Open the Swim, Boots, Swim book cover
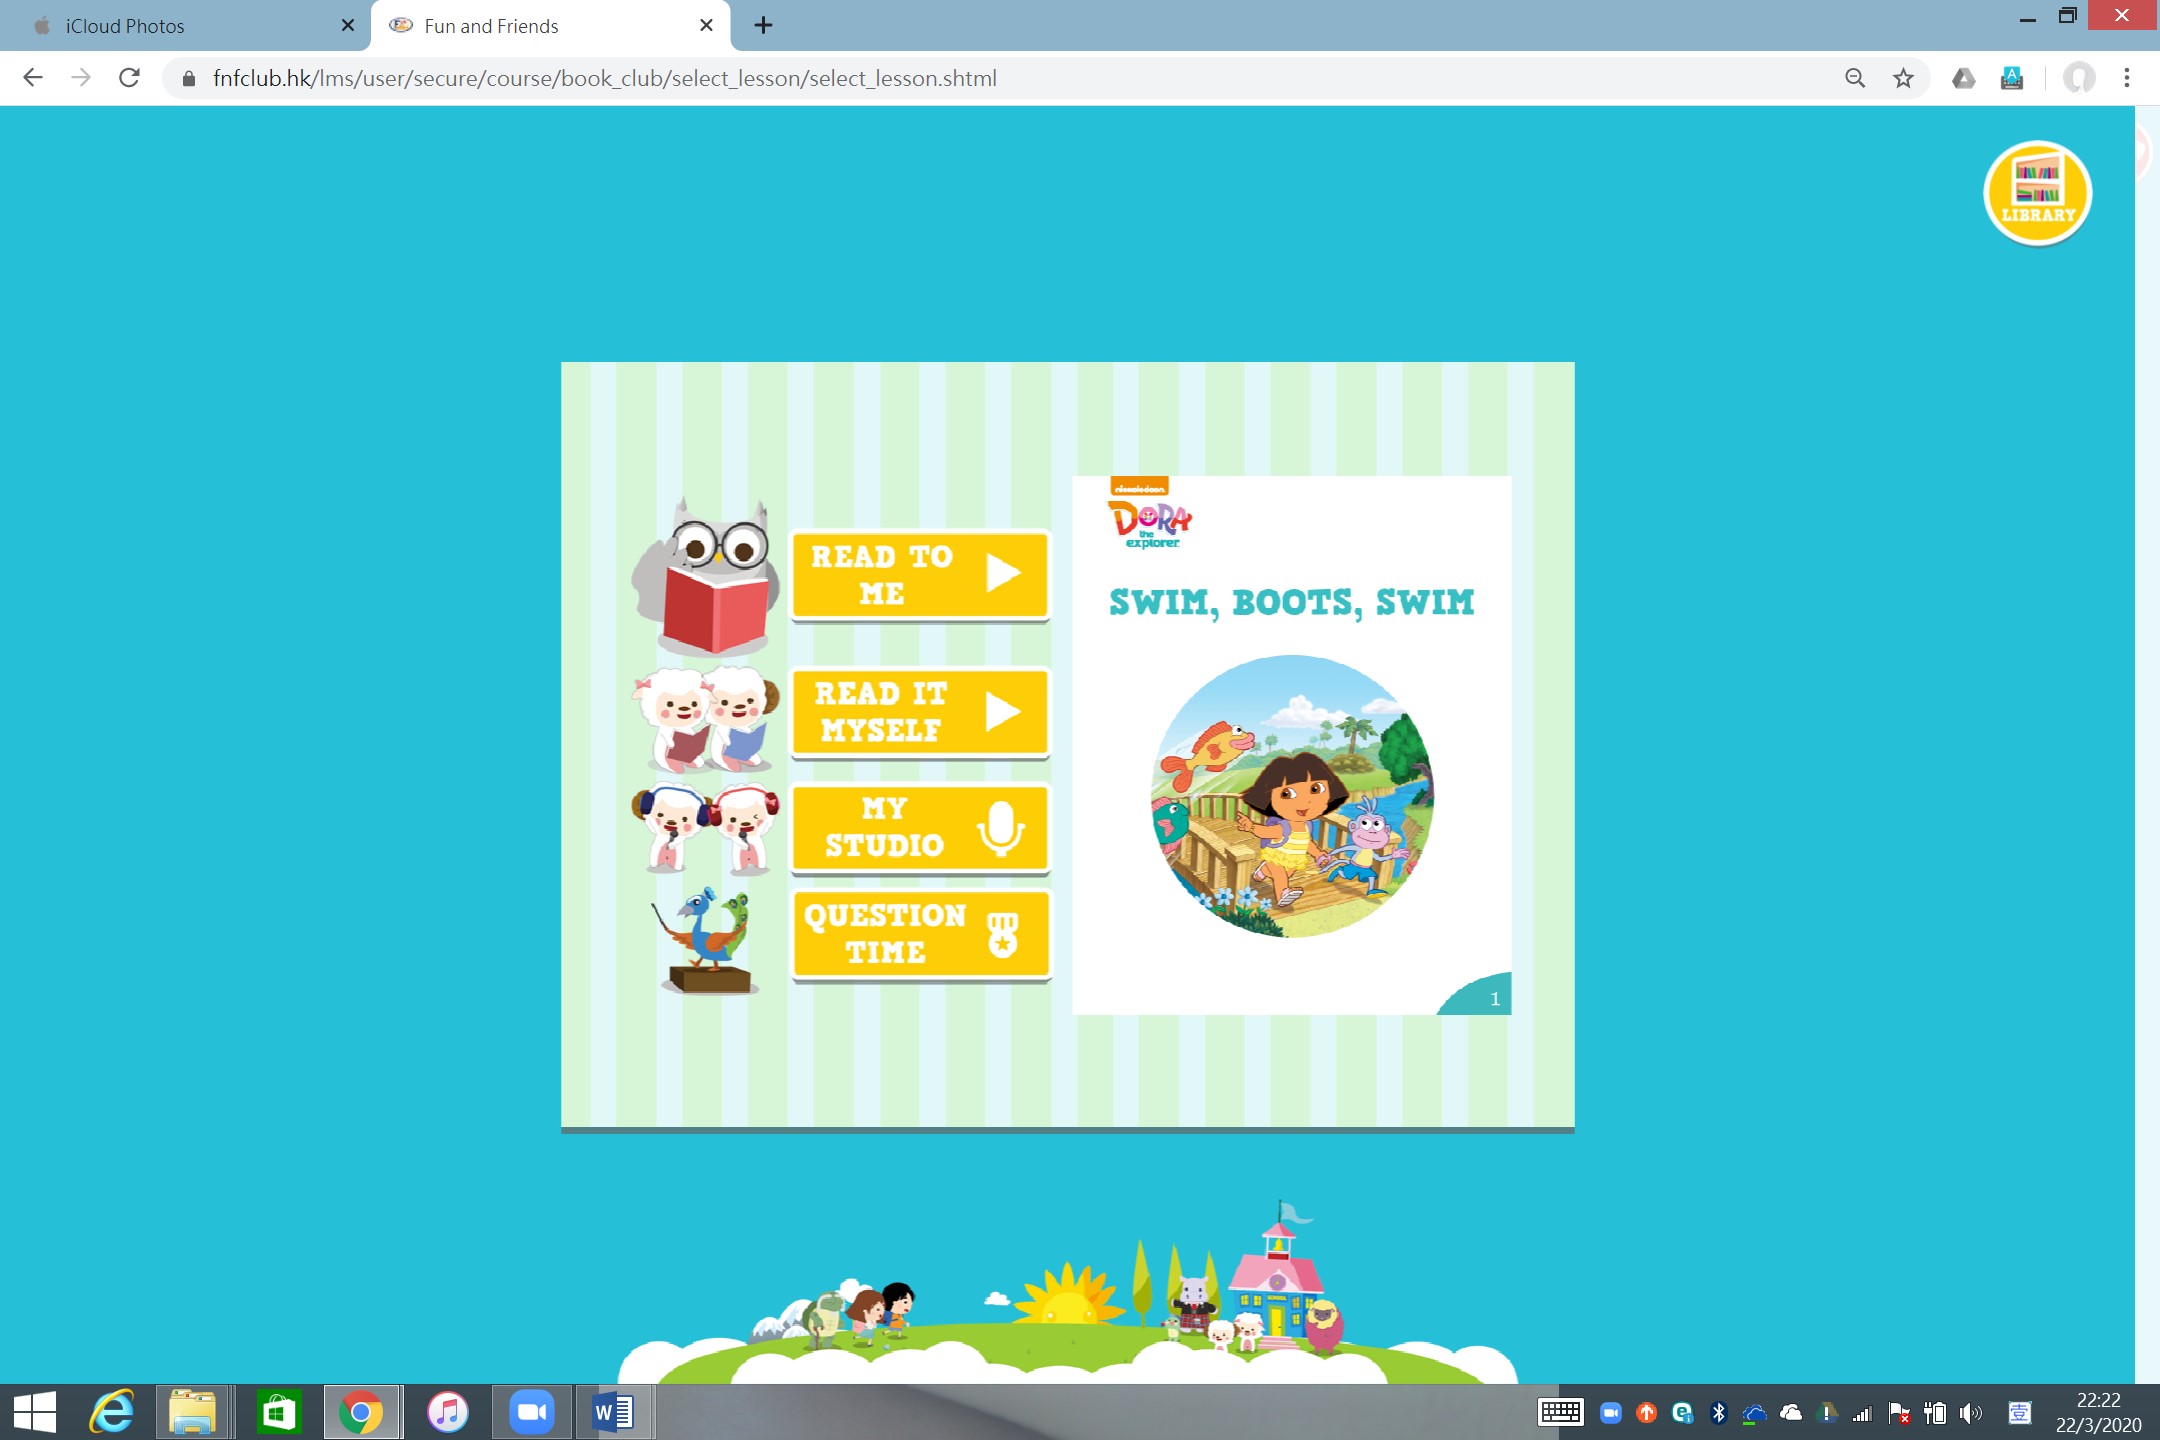The height and width of the screenshot is (1440, 2160). tap(1291, 745)
